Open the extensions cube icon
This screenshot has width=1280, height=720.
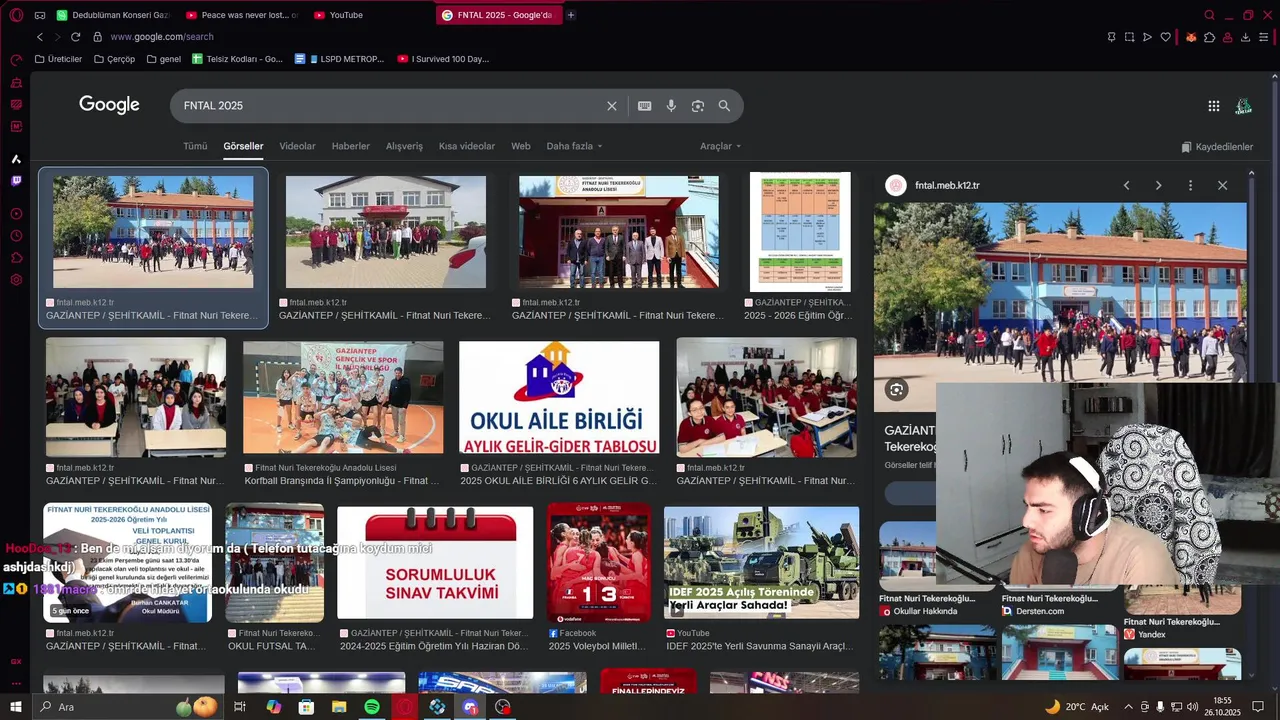click(x=1209, y=37)
